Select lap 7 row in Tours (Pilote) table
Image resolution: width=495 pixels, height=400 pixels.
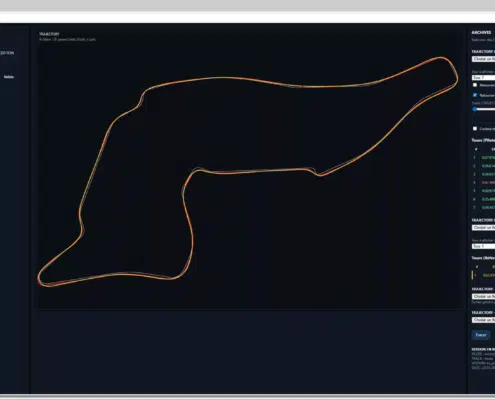tap(483, 207)
